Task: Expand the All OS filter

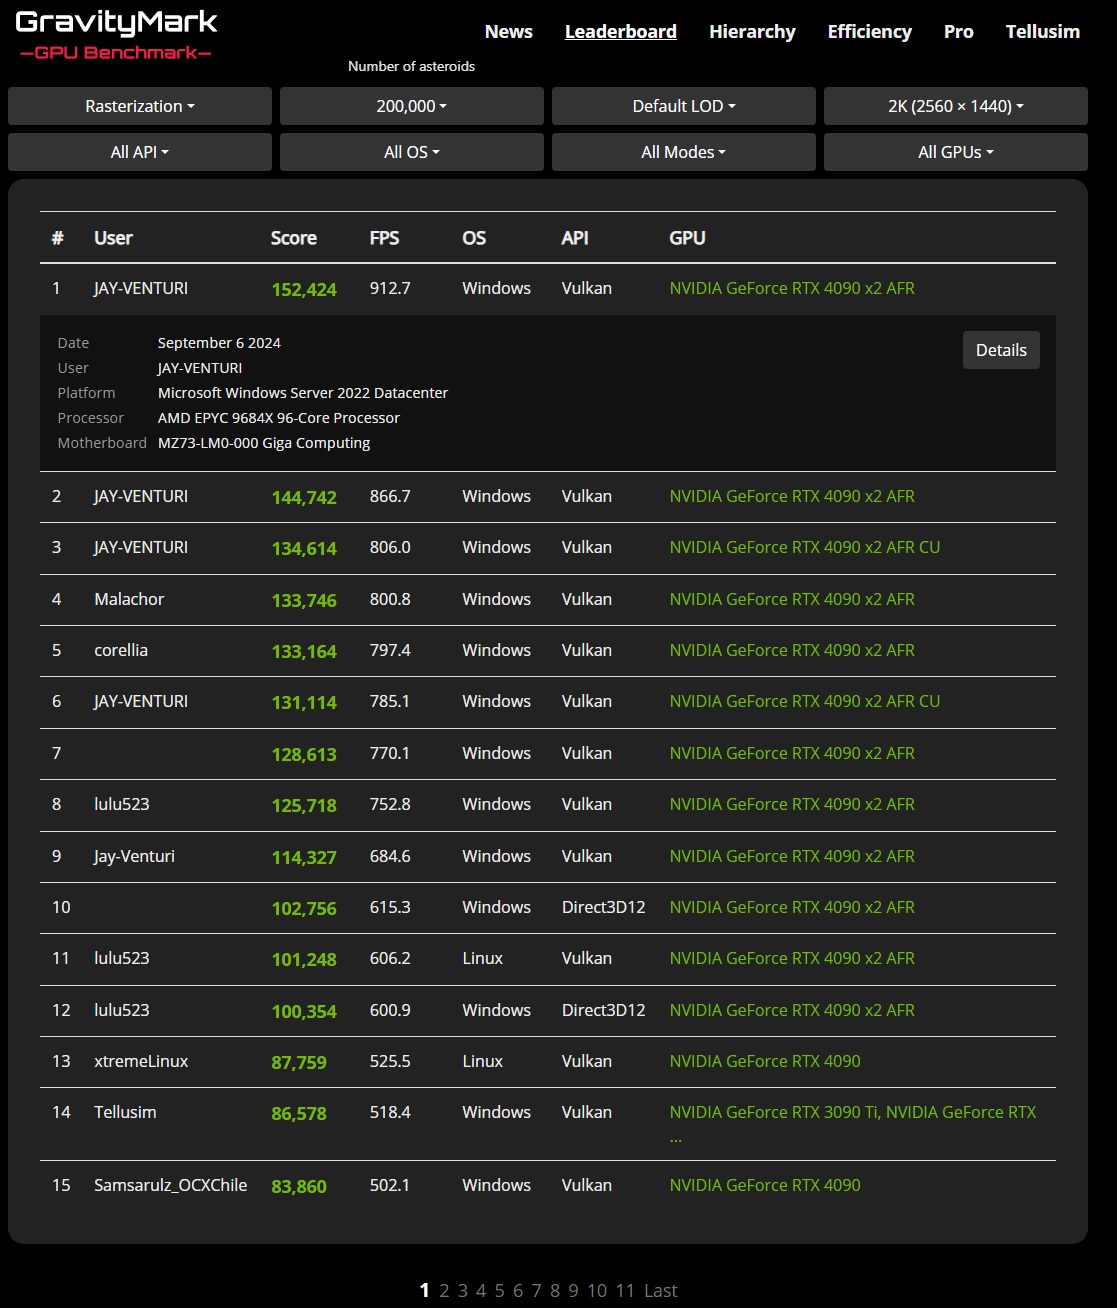Action: coord(411,152)
